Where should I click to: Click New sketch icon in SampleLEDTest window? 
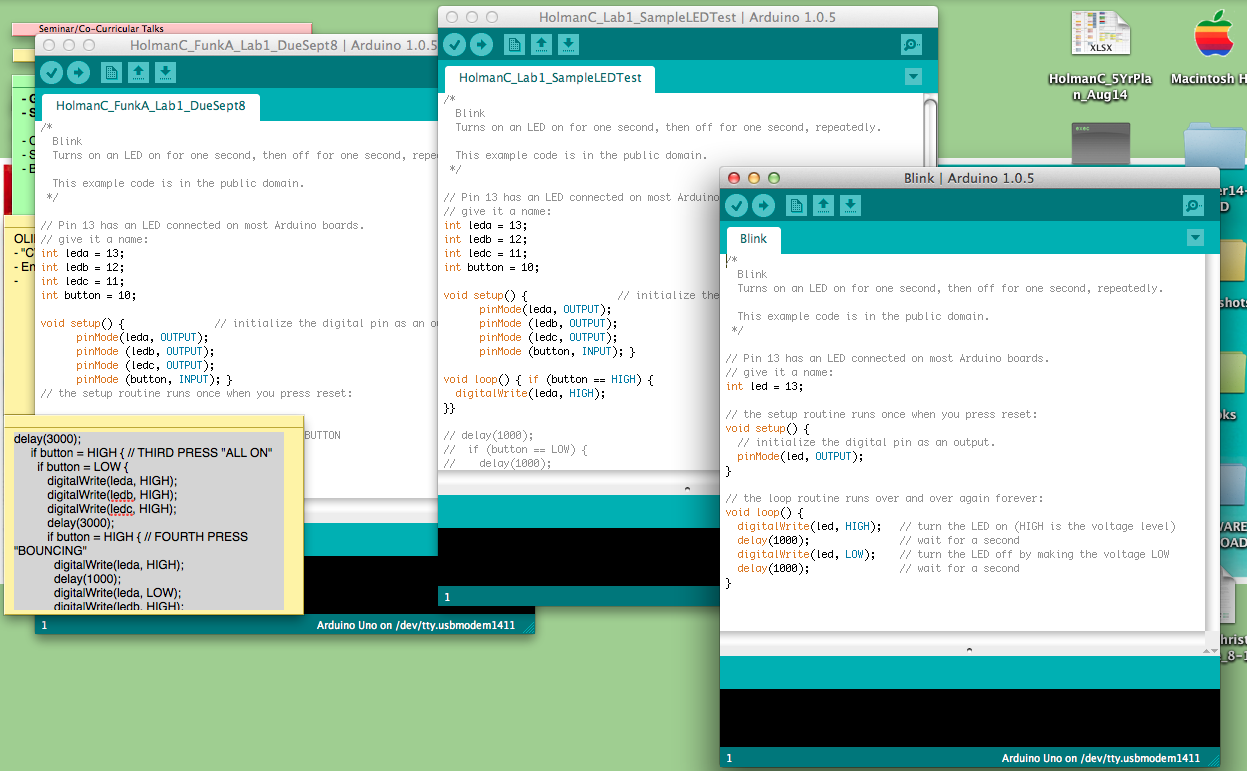click(x=514, y=44)
